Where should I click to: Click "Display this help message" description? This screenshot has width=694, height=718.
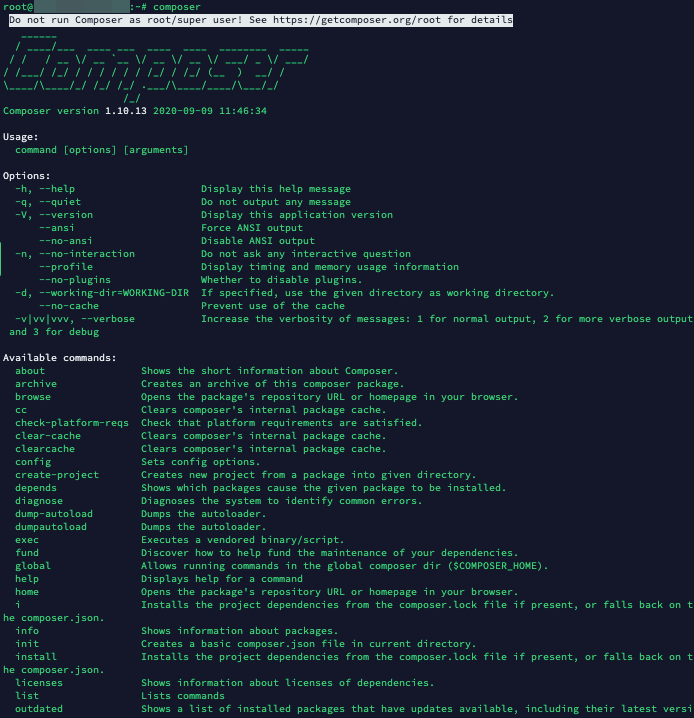[276, 189]
